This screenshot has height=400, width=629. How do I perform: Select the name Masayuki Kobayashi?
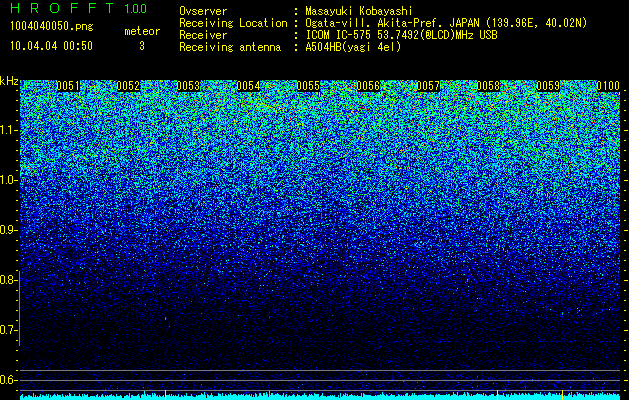358,11
